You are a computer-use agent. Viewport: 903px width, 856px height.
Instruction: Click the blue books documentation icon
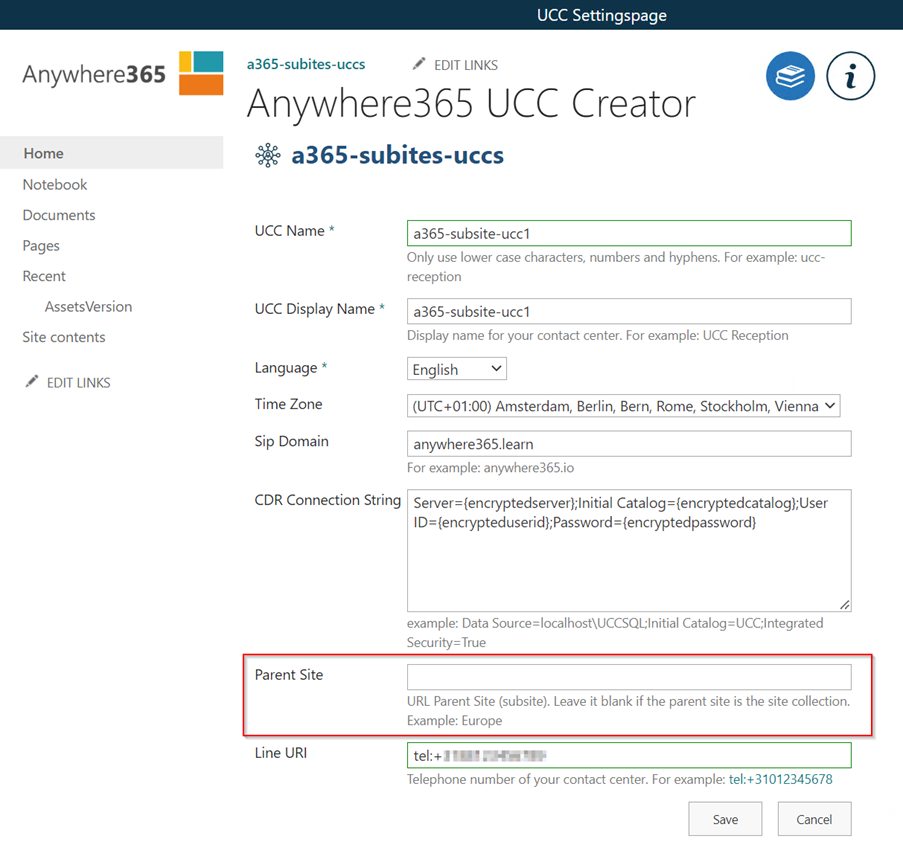(790, 76)
